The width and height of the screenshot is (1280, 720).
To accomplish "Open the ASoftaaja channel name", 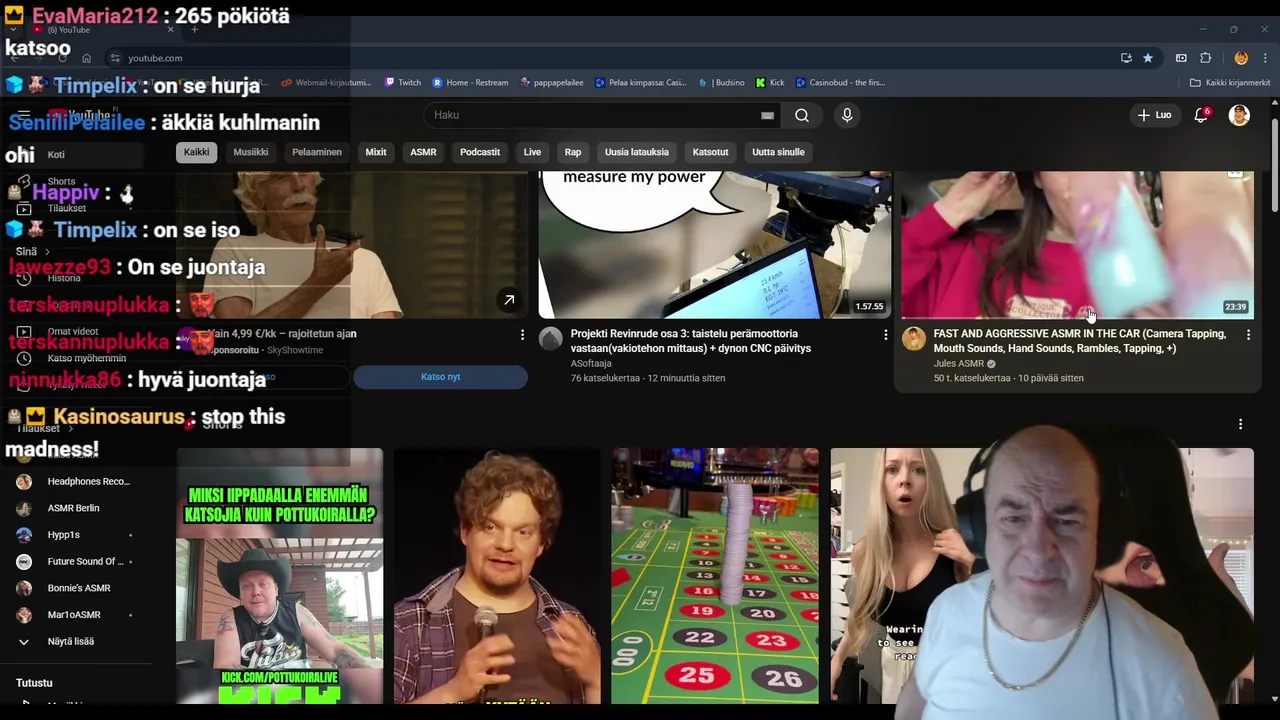I will pyautogui.click(x=591, y=364).
